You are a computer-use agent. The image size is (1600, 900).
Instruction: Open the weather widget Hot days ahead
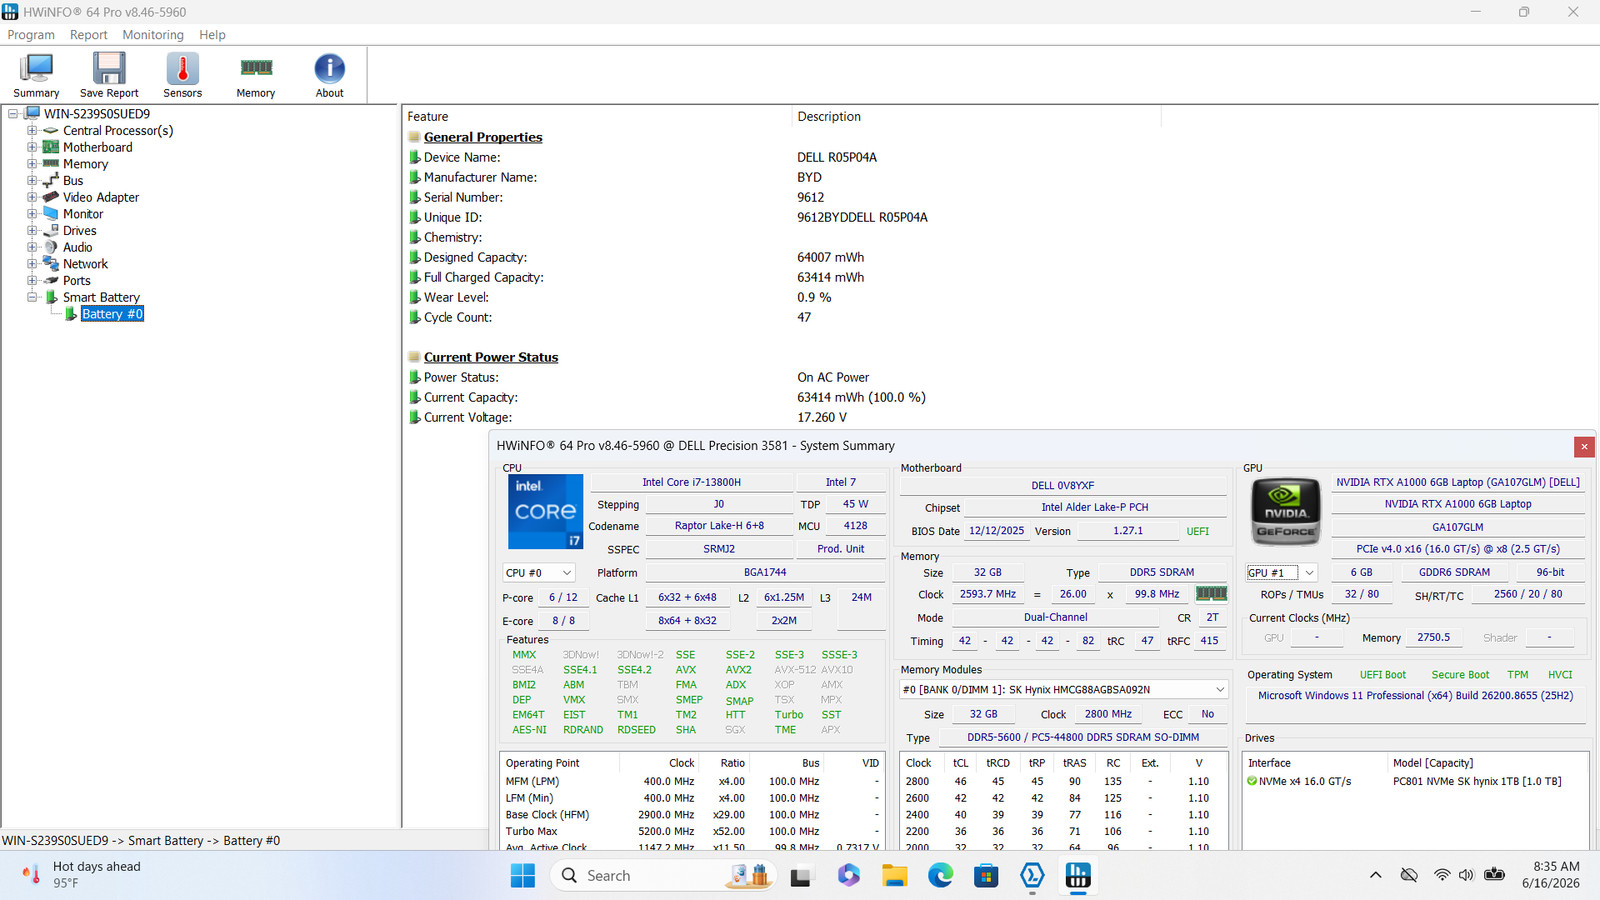pyautogui.click(x=82, y=875)
